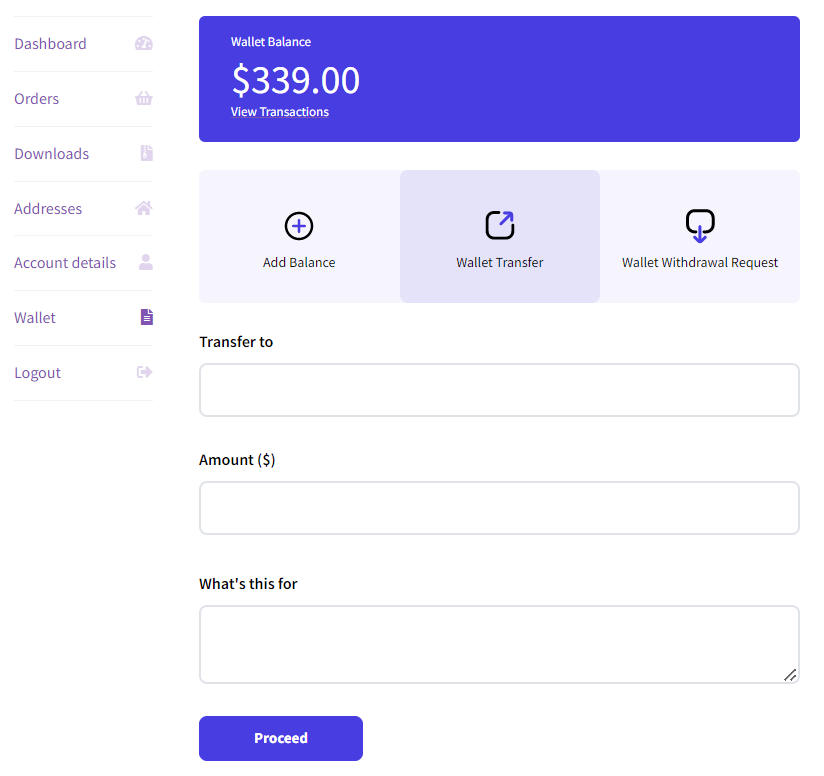Click the Orders basket icon

point(143,99)
